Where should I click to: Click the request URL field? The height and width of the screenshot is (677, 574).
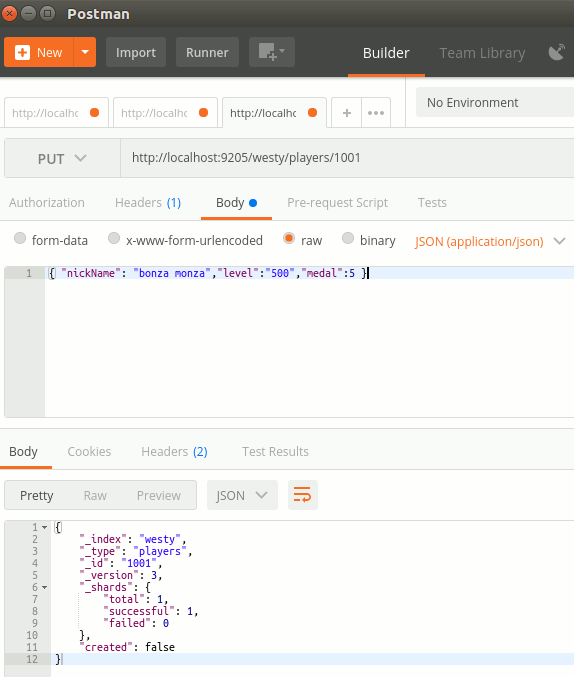(x=347, y=158)
